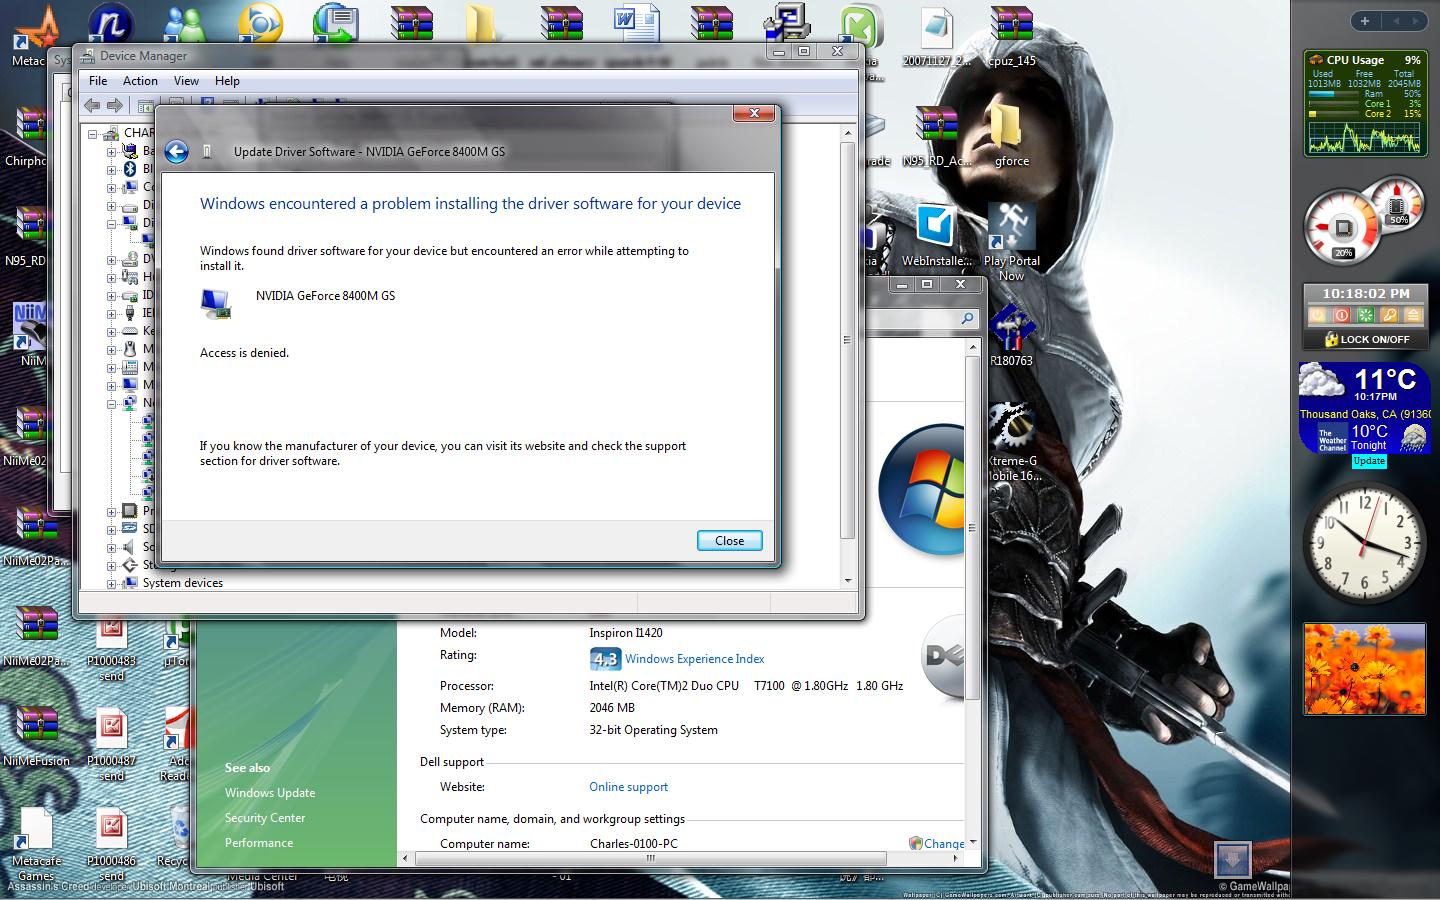This screenshot has width=1440, height=900.
Task: Open the File menu in Device Manager
Action: tap(98, 81)
